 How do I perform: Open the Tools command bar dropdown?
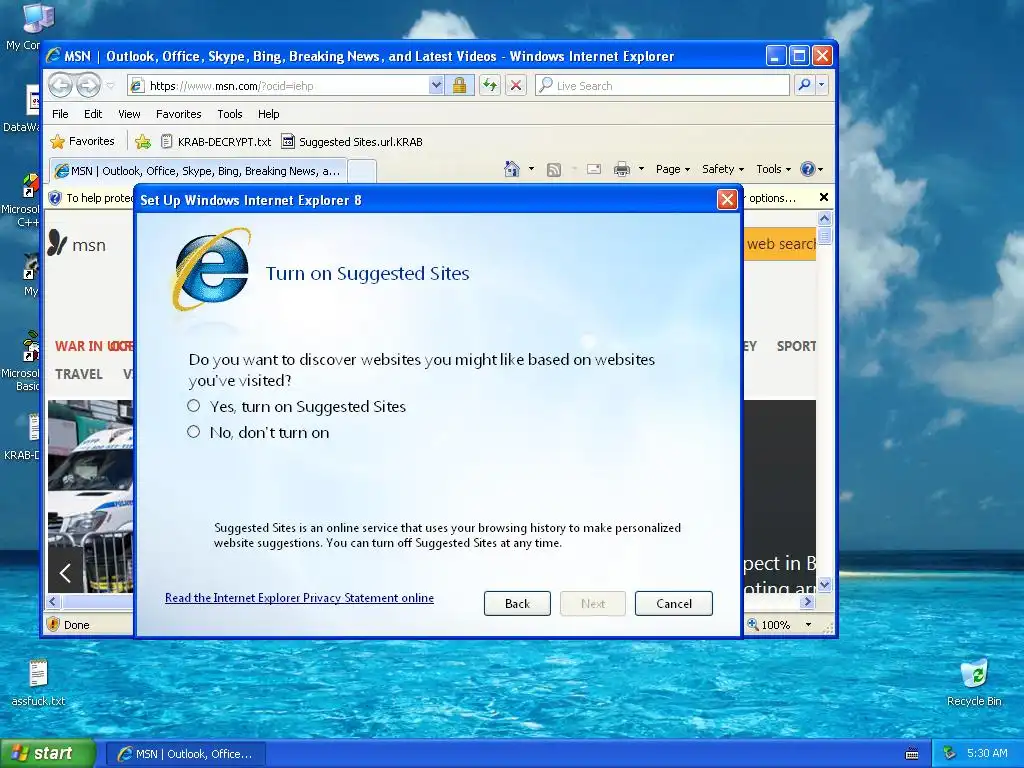point(773,169)
